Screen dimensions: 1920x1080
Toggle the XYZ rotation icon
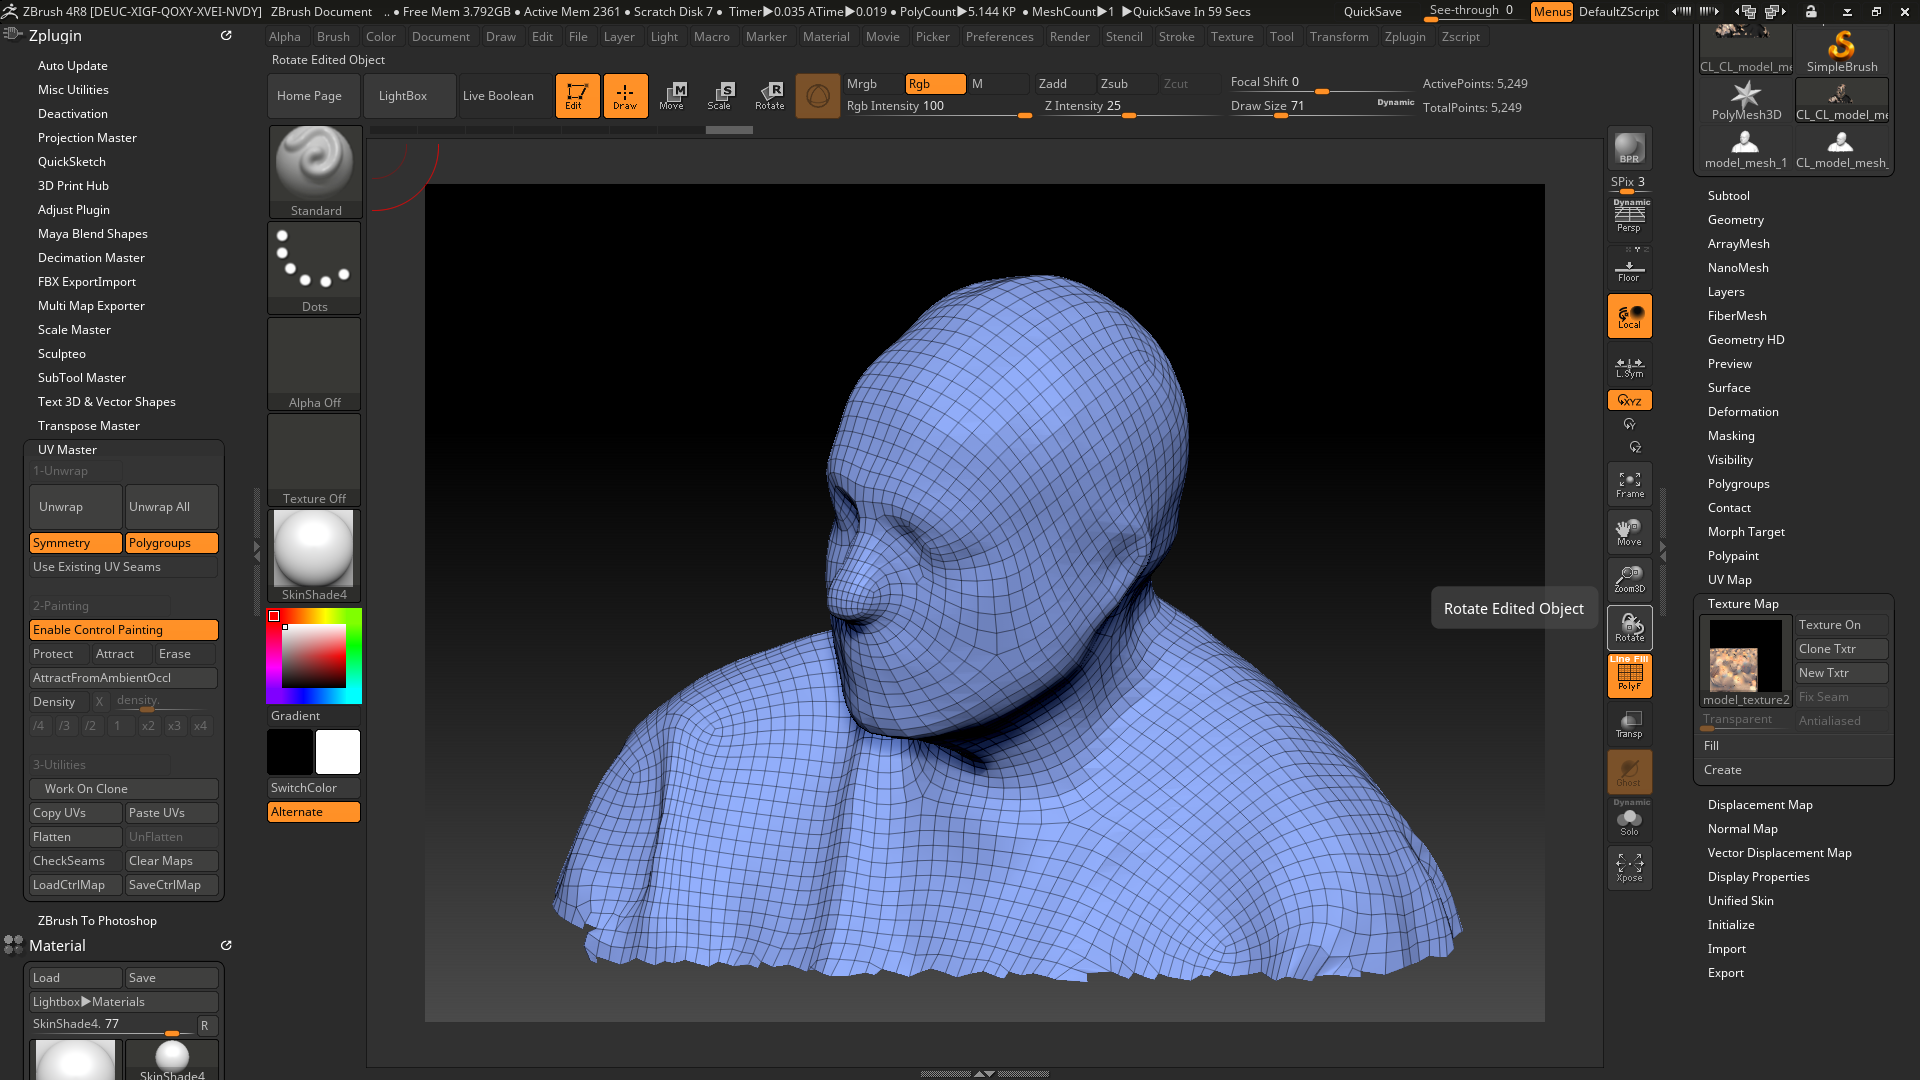click(x=1629, y=400)
